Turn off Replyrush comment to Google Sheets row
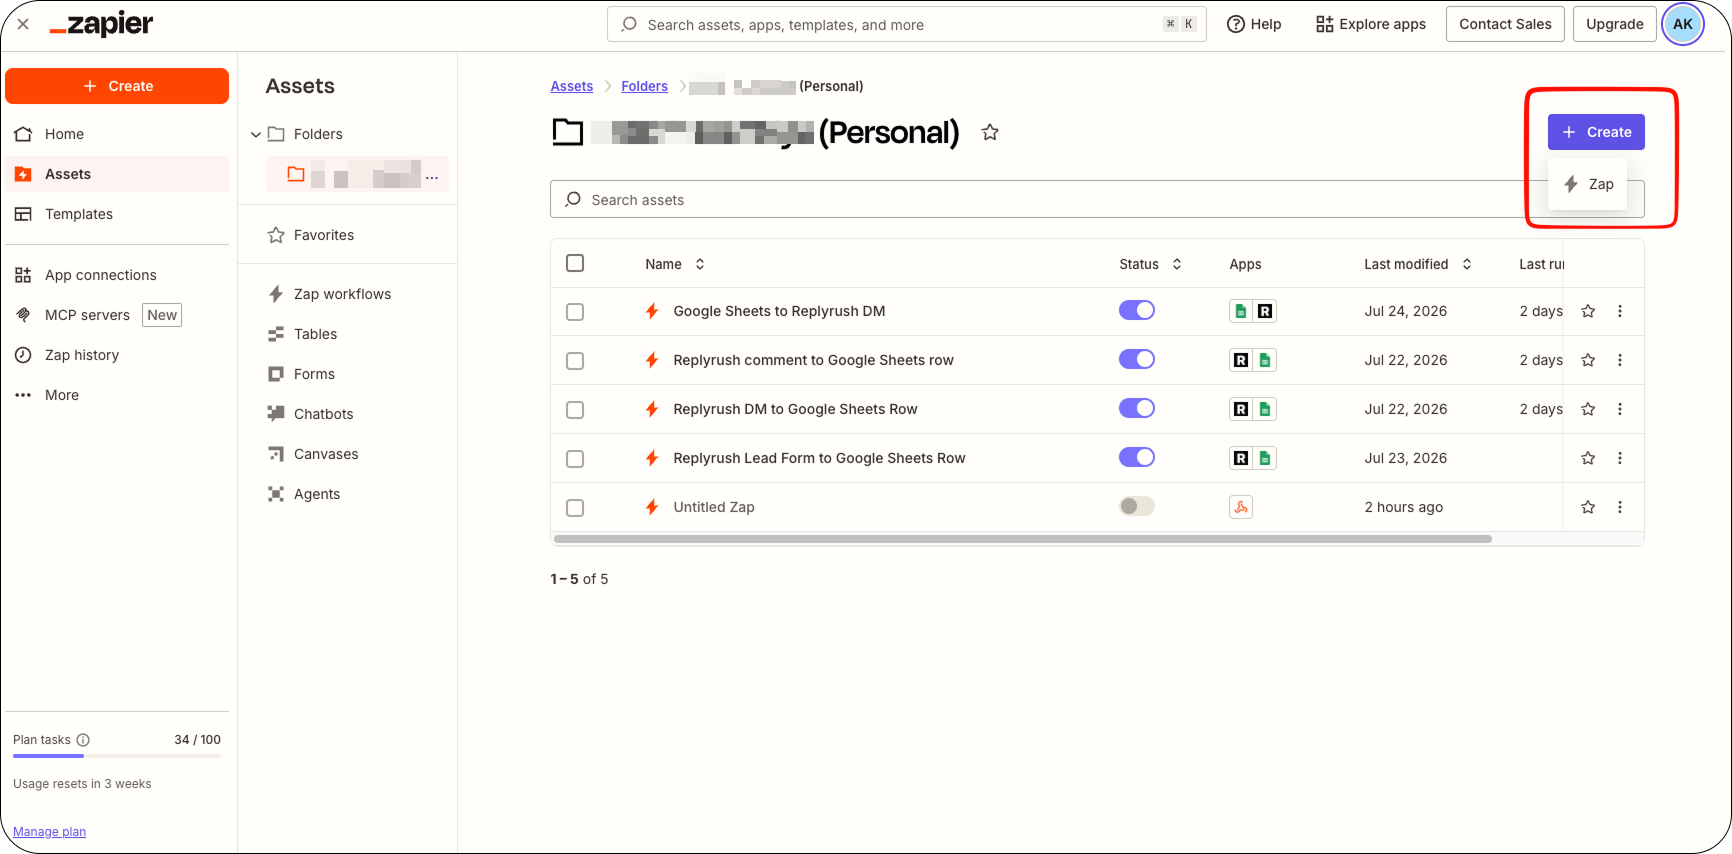This screenshot has width=1732, height=854. (x=1137, y=359)
